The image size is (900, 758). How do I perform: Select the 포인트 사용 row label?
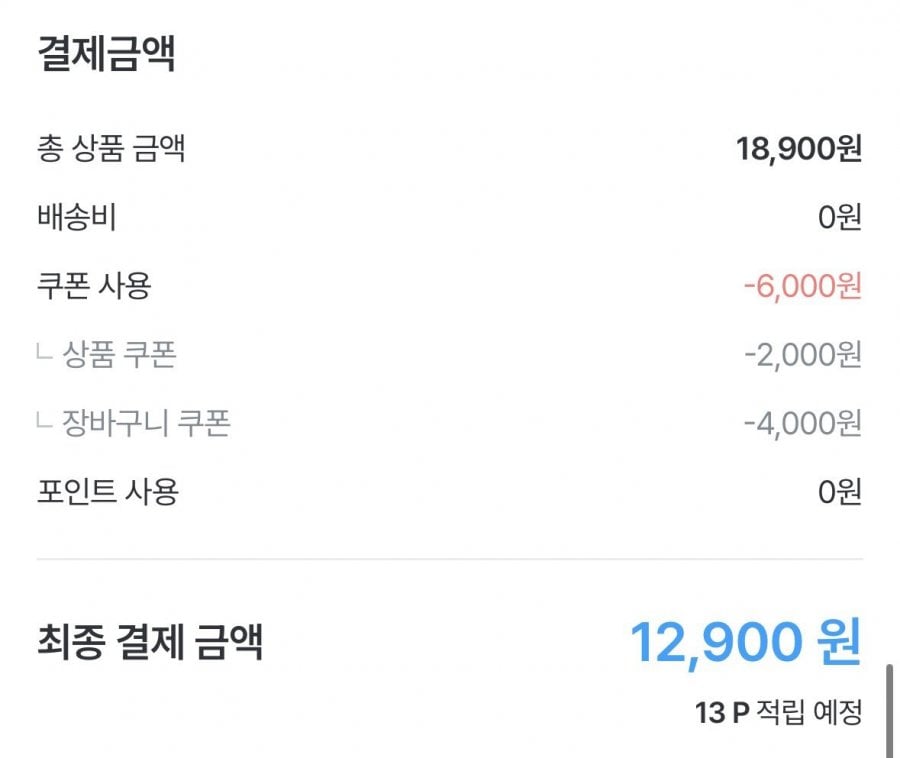pos(106,492)
